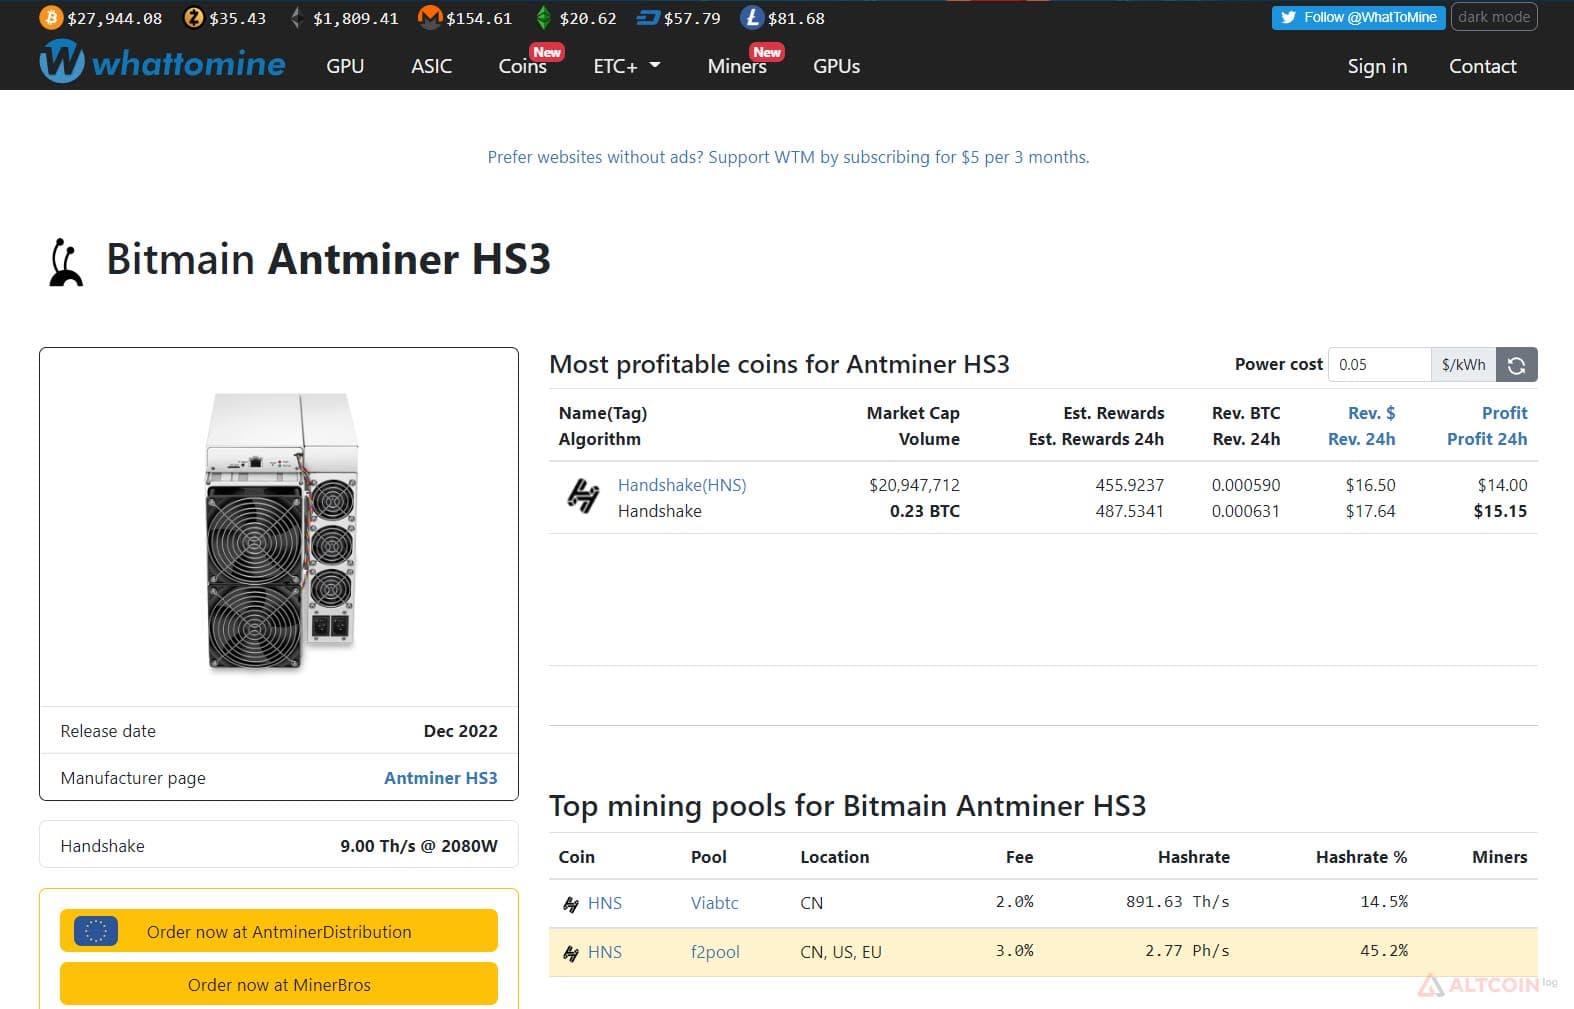The image size is (1574, 1009).
Task: Click the Power cost input field
Action: (1379, 365)
